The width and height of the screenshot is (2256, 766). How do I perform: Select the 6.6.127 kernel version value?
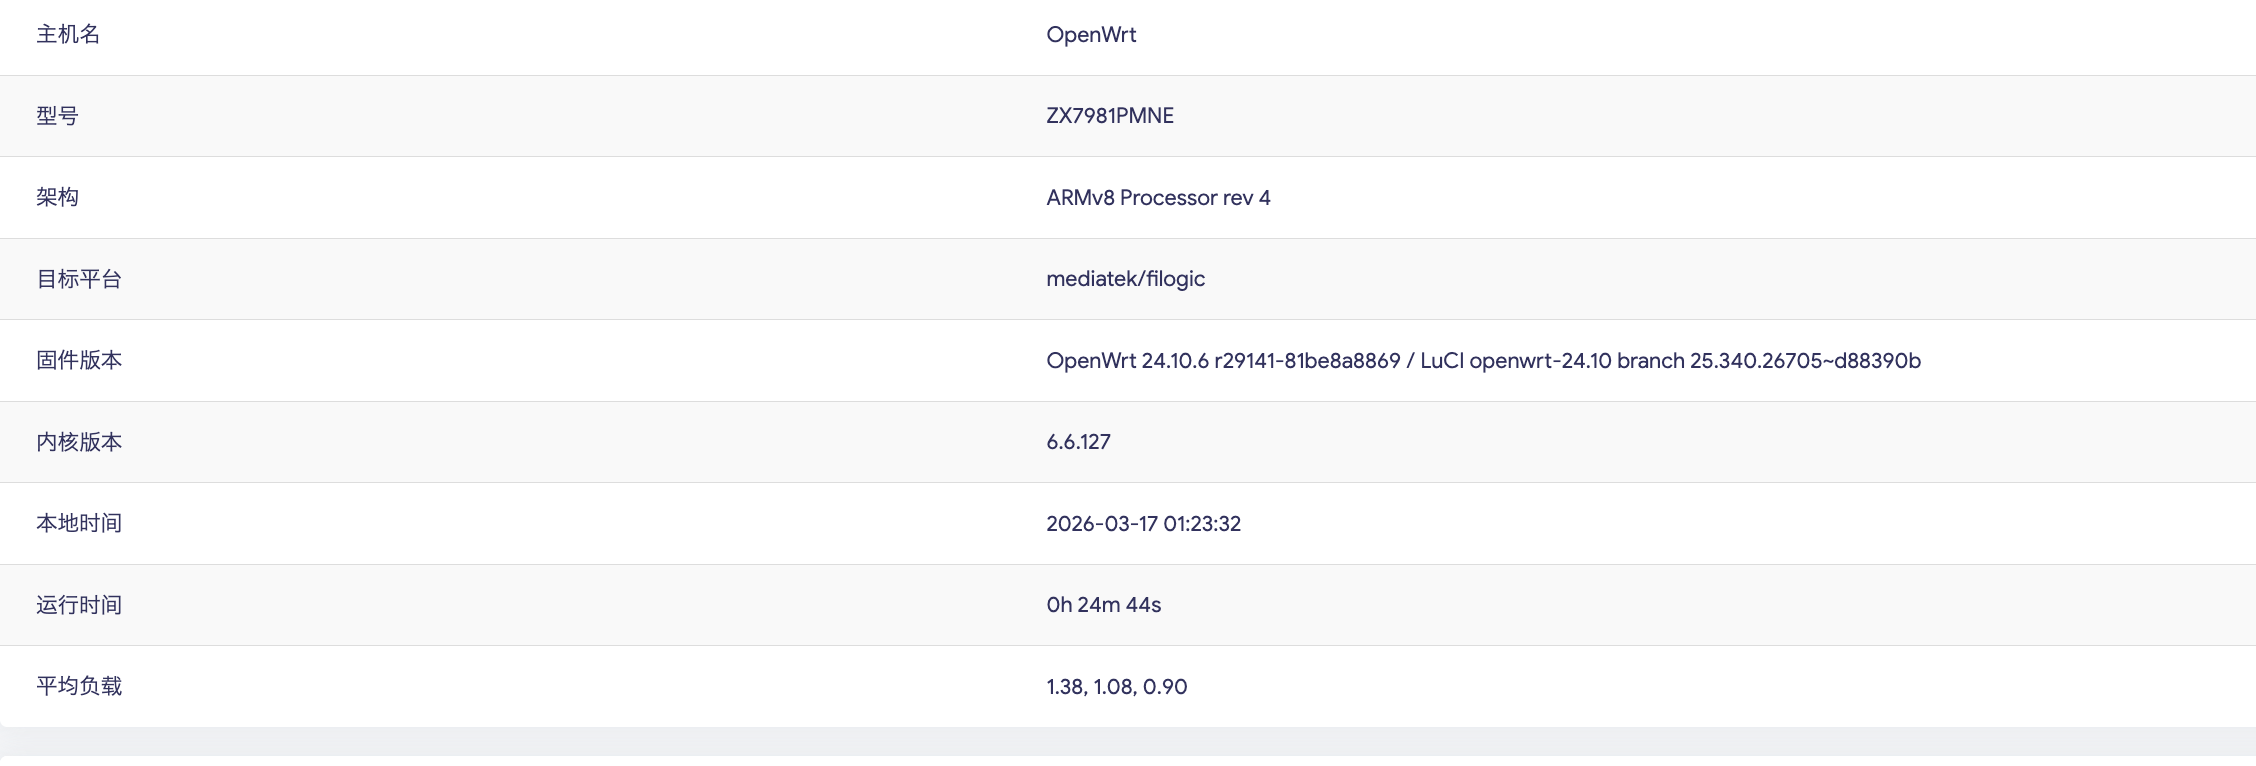[1078, 442]
